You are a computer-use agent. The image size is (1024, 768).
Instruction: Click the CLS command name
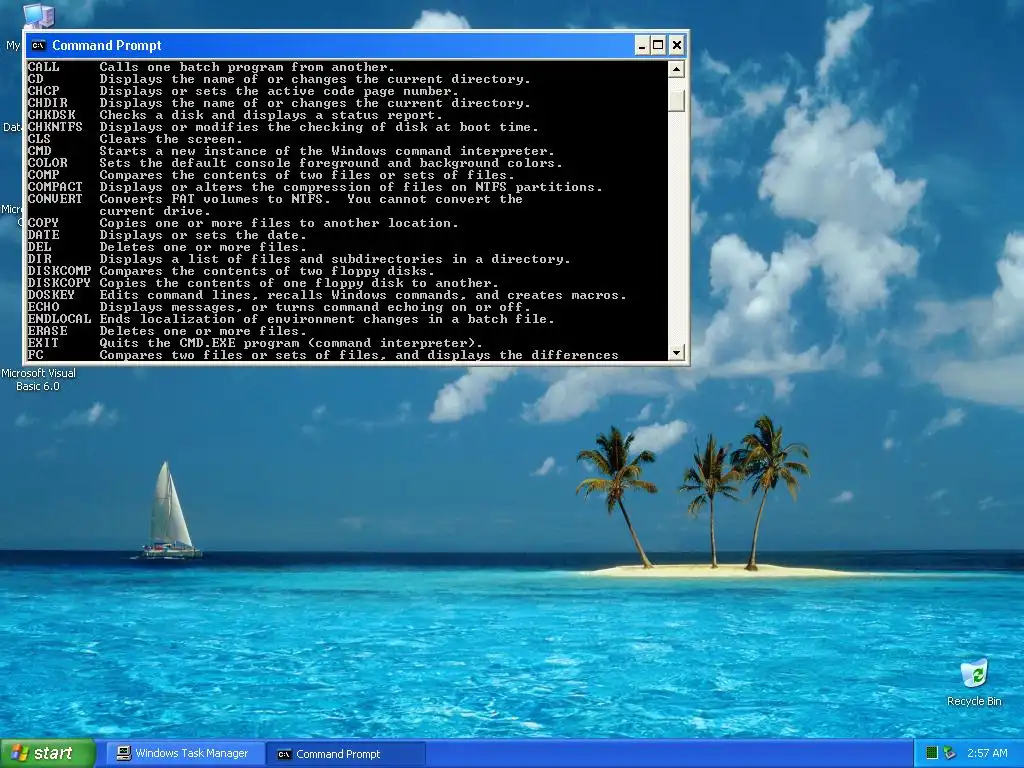39,139
